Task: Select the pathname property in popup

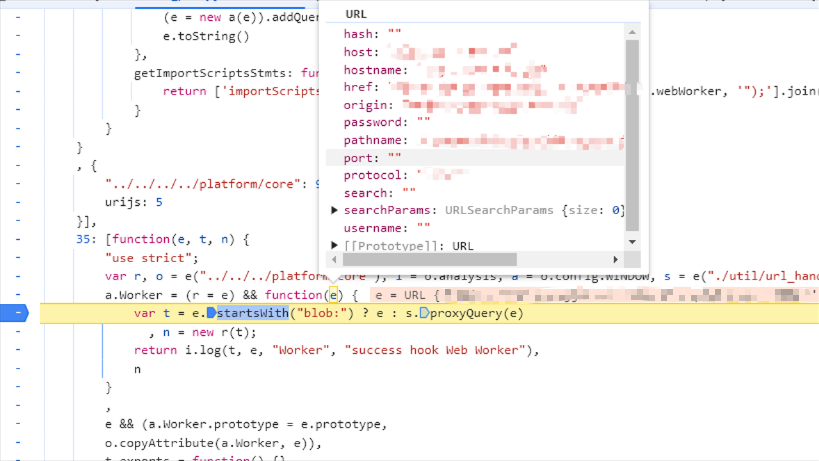Action: click(376, 140)
